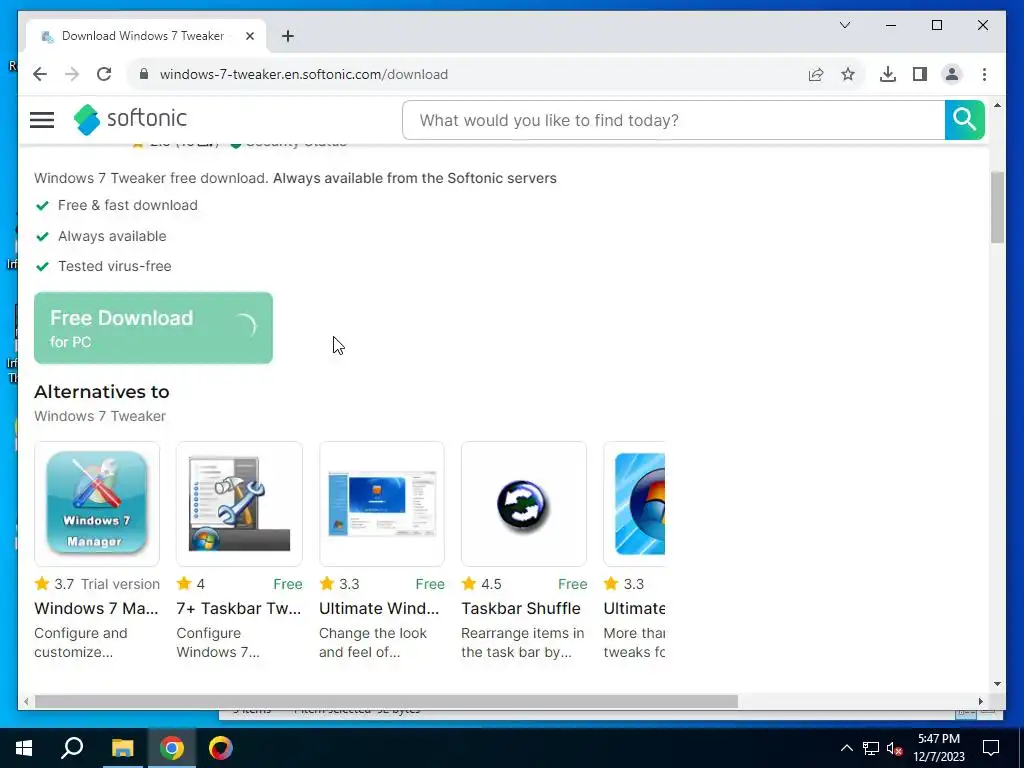Open network status tray icon
The width and height of the screenshot is (1024, 768).
(871, 748)
